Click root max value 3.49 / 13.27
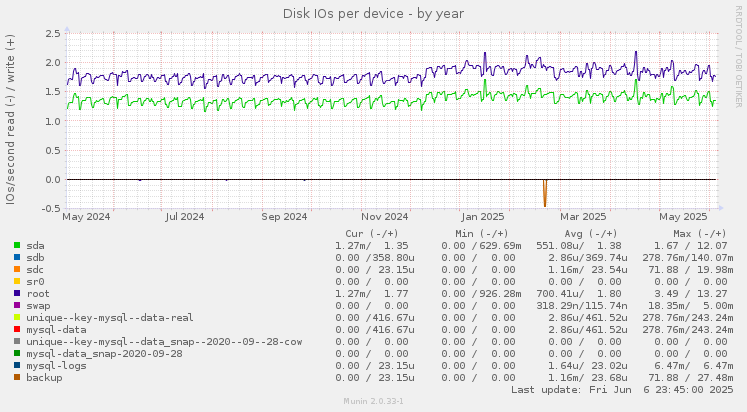Screen dimensions: 747x412 [690, 294]
